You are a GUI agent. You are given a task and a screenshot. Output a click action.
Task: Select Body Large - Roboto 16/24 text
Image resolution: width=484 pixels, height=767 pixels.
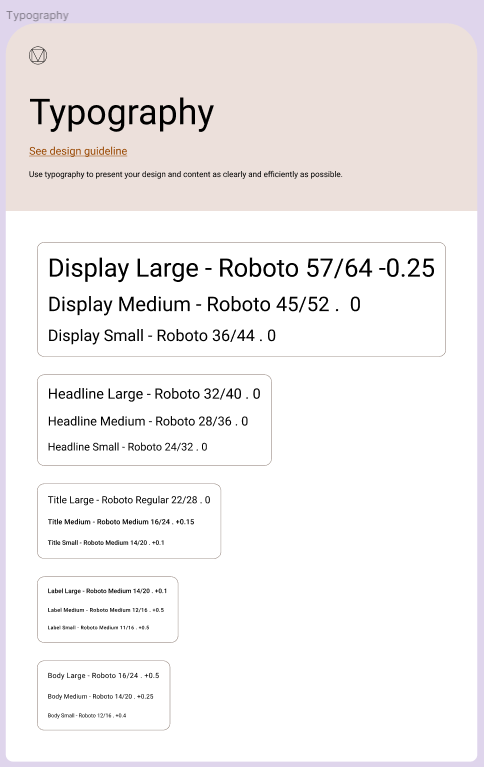click(x=103, y=676)
